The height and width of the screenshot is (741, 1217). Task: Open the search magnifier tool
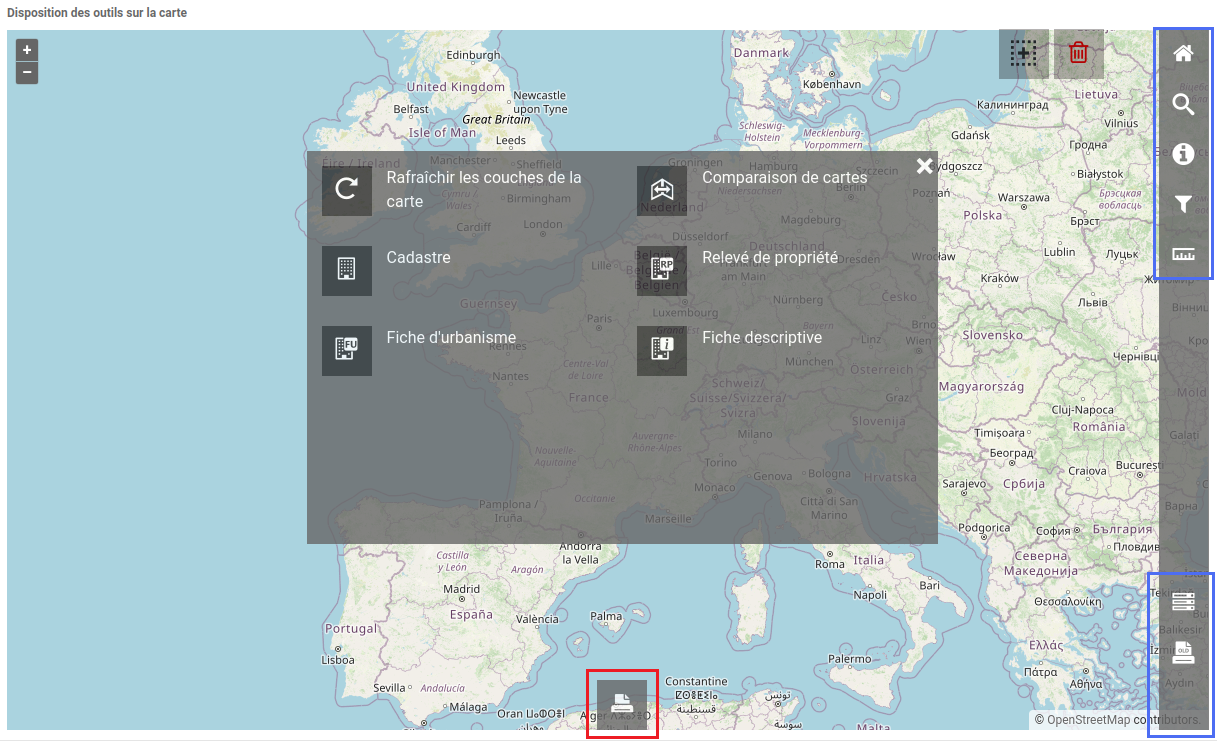1184,104
